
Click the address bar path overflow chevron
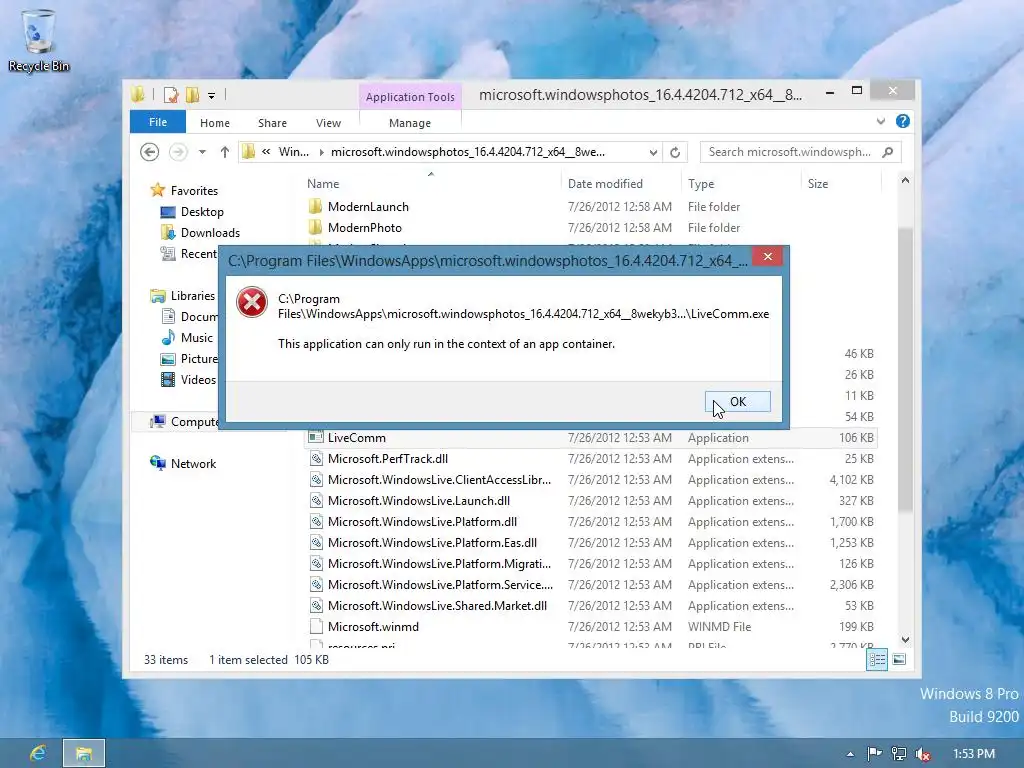[x=266, y=152]
